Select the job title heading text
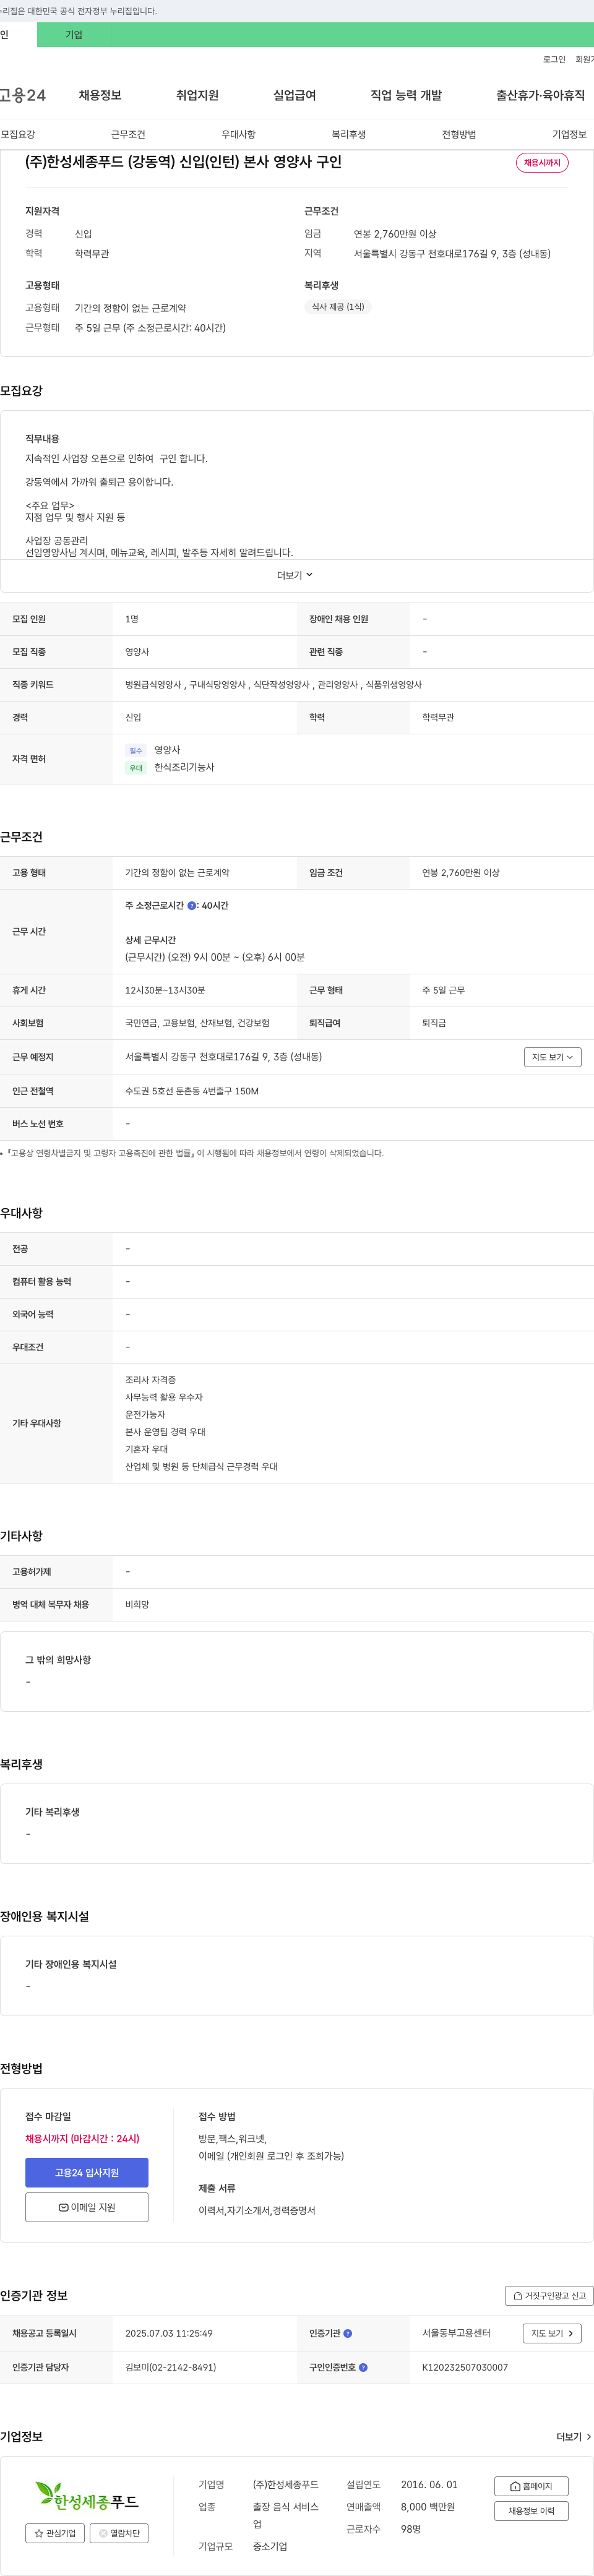Viewport: 594px width, 2576px height. point(183,162)
